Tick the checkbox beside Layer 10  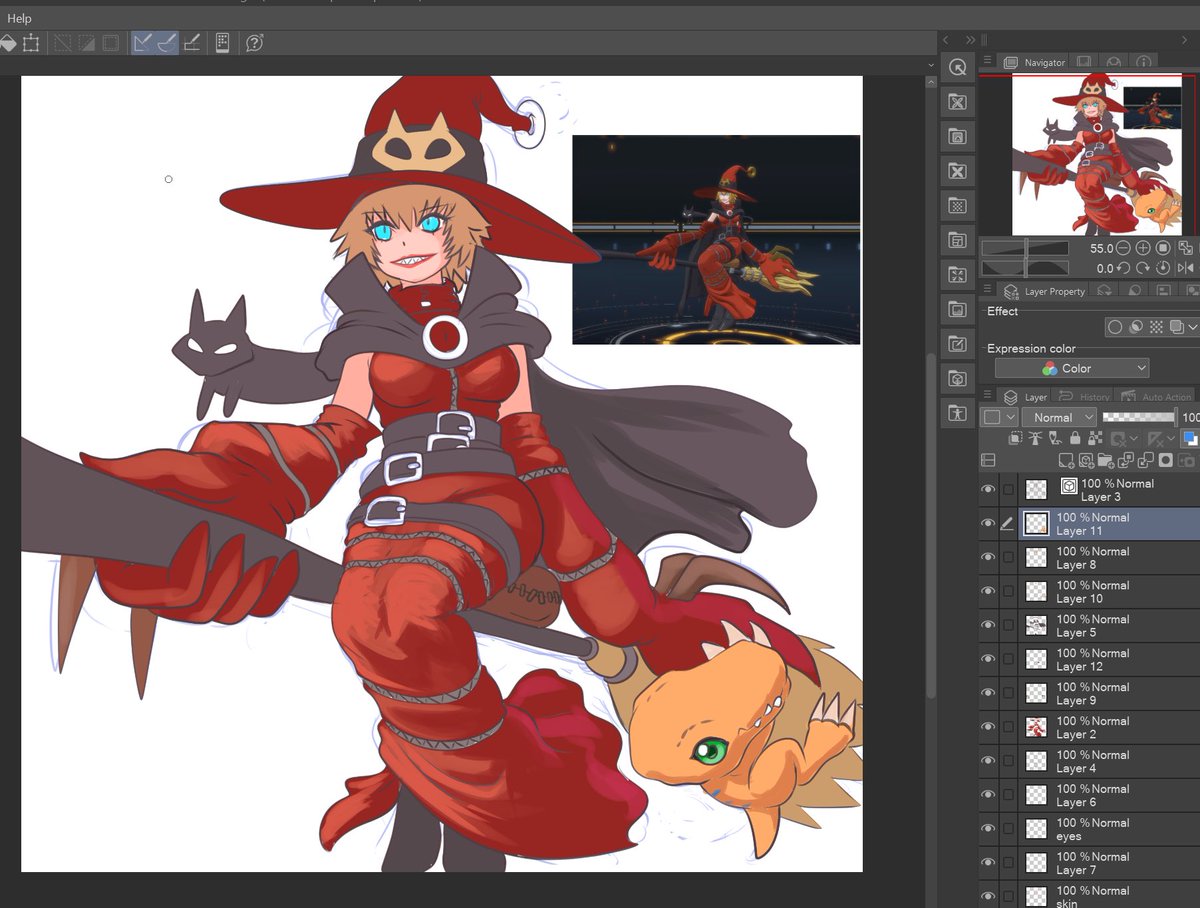1008,591
